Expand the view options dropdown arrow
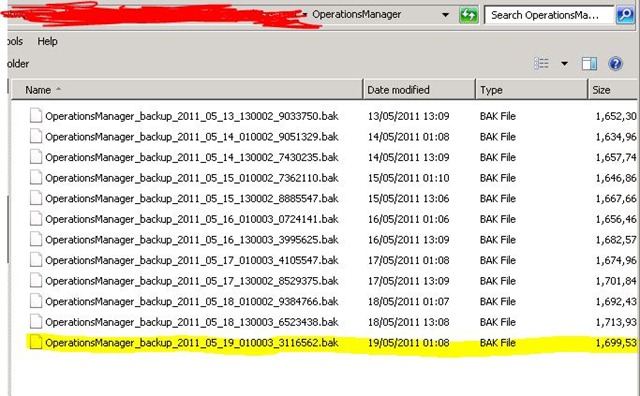The width and height of the screenshot is (640, 396). coord(564,64)
